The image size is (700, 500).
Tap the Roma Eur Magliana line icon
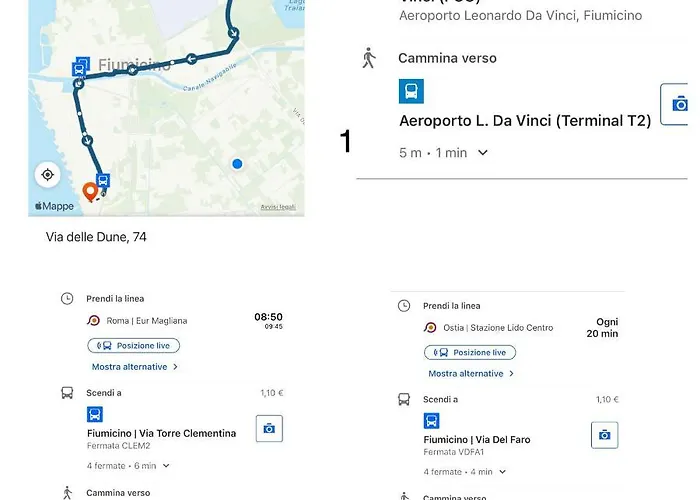[94, 321]
